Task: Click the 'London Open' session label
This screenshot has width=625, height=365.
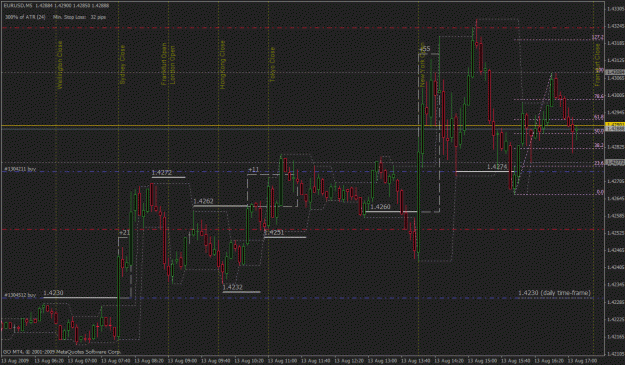Action: click(x=173, y=65)
